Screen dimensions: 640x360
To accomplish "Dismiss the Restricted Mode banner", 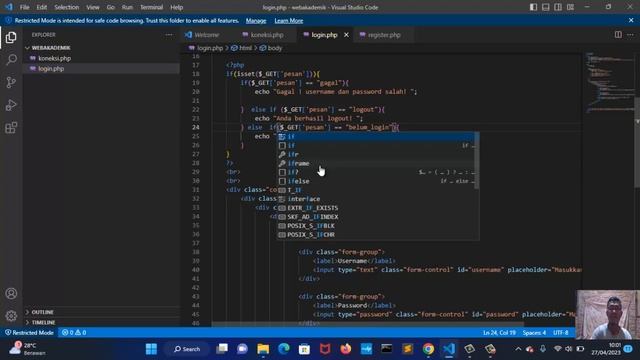I will pyautogui.click(x=631, y=20).
